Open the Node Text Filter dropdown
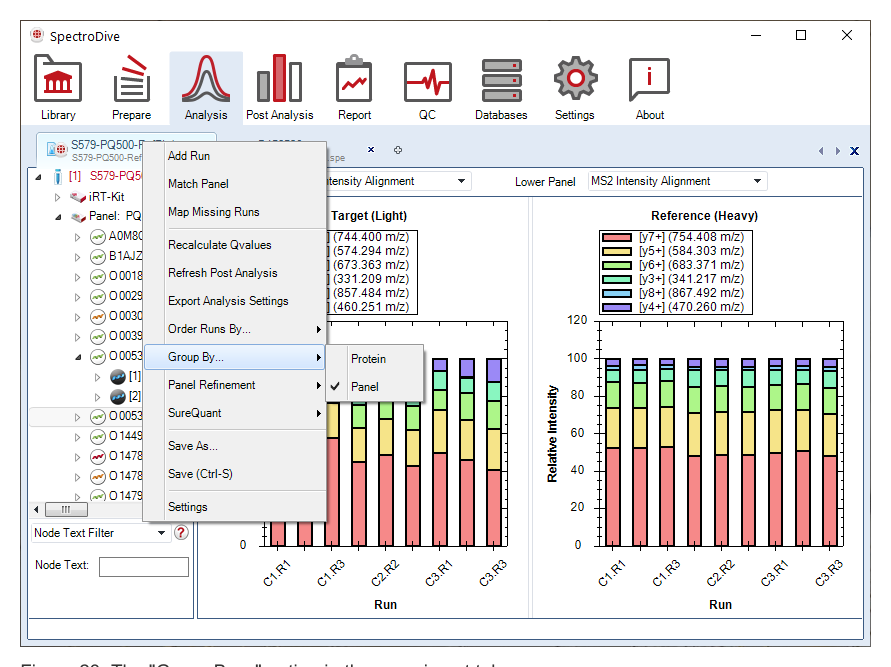The image size is (891, 667). point(161,533)
